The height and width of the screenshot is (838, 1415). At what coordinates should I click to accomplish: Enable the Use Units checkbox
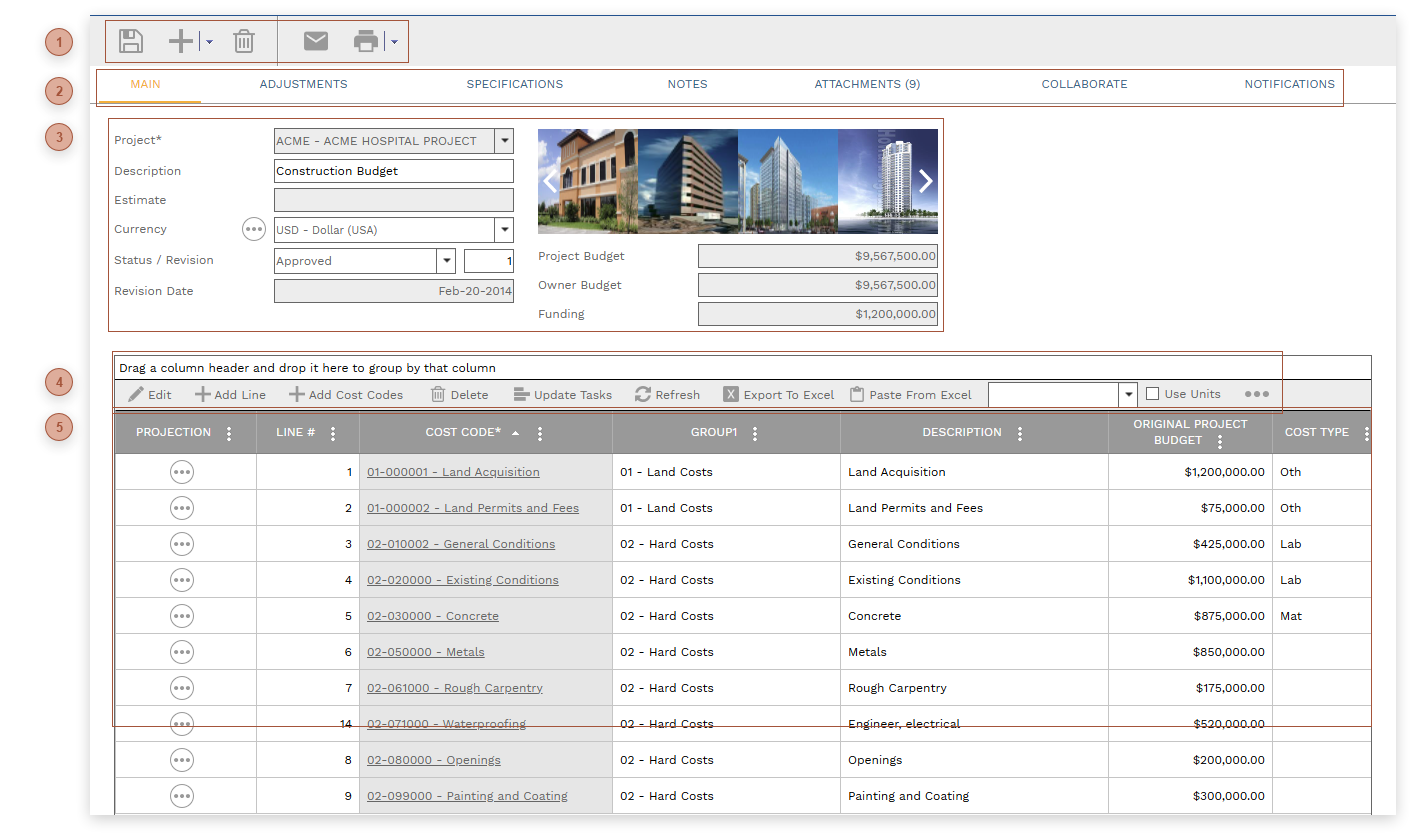[x=1153, y=394]
